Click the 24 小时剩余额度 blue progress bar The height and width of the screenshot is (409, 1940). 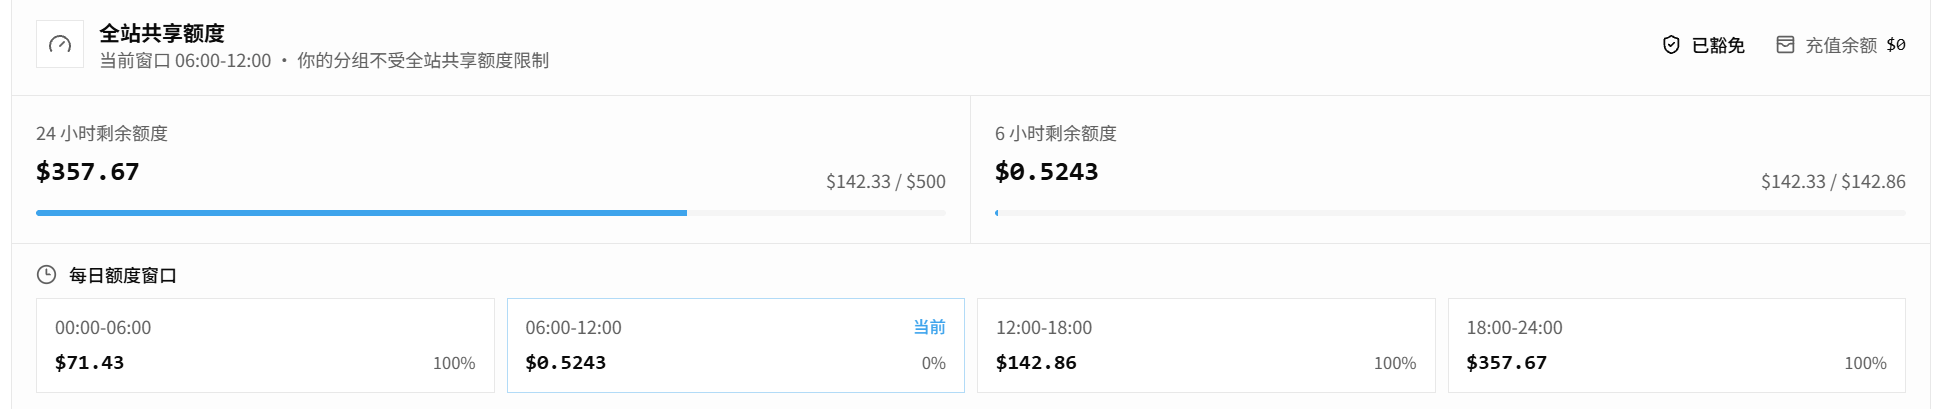[491, 213]
